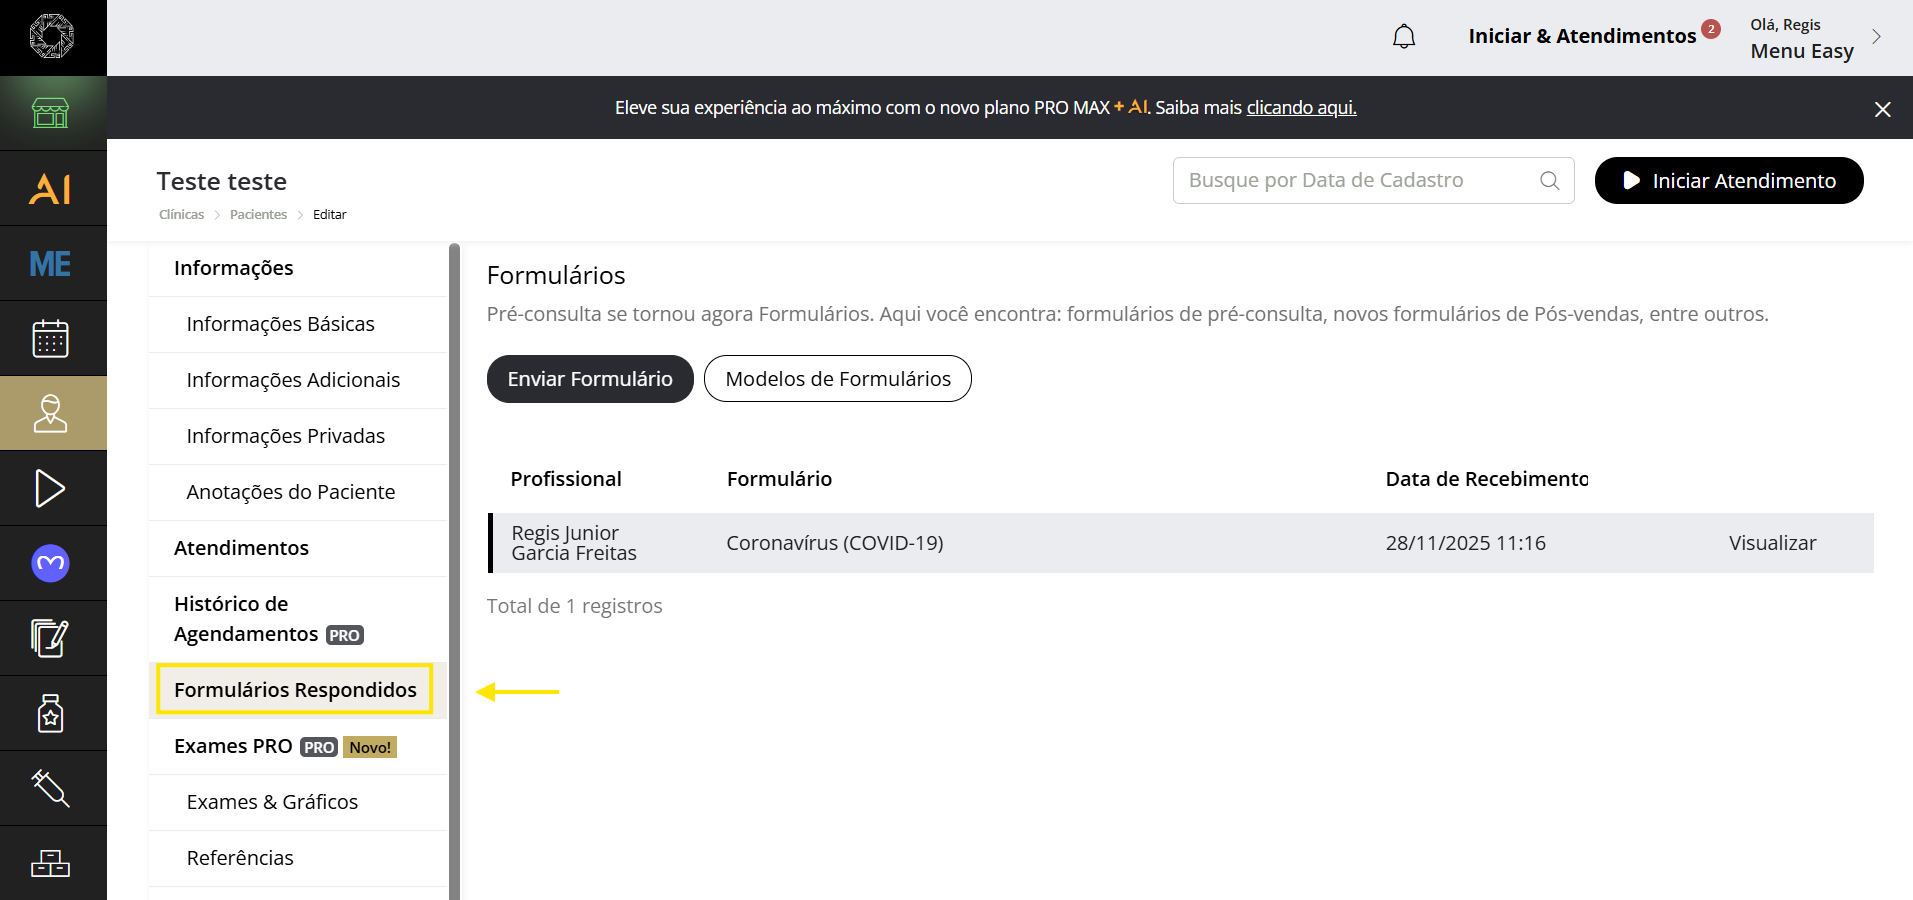The height and width of the screenshot is (900, 1913).
Task: Open Iniciar & Atendimentos menu
Action: click(x=1582, y=37)
